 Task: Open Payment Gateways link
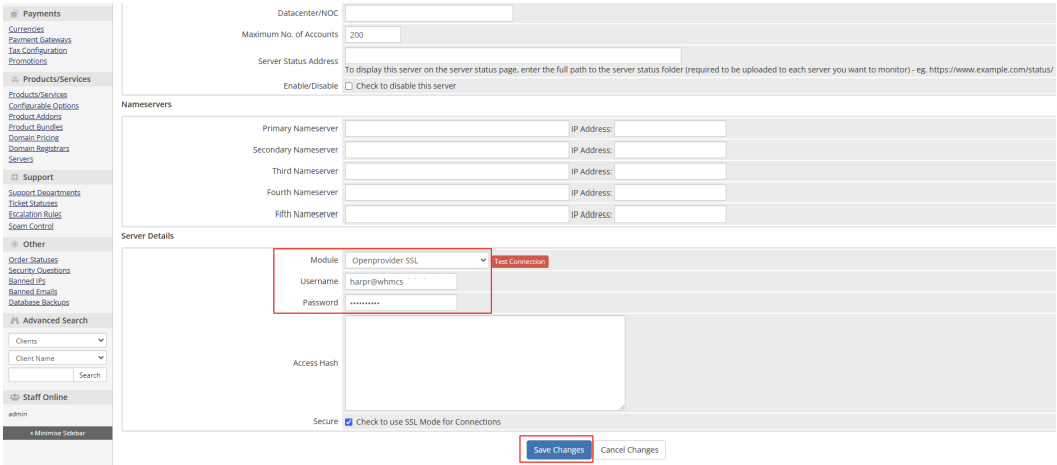pos(40,40)
